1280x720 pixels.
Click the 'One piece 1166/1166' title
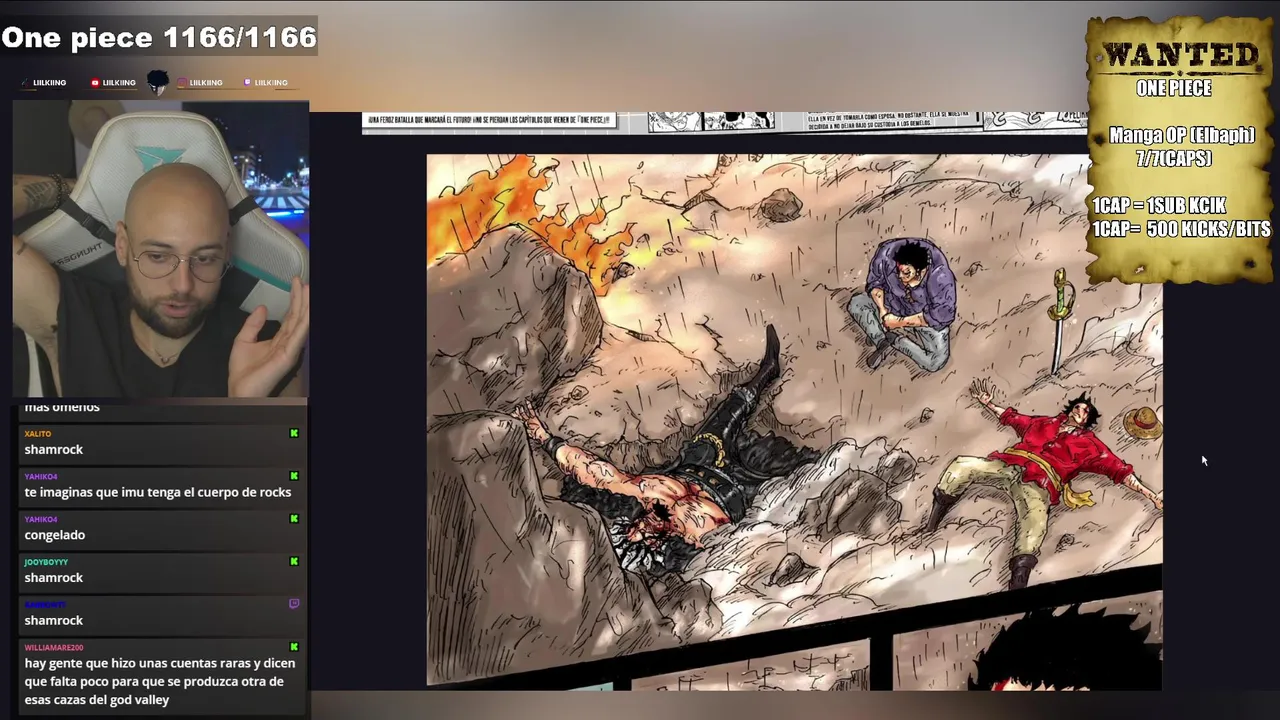coord(159,38)
